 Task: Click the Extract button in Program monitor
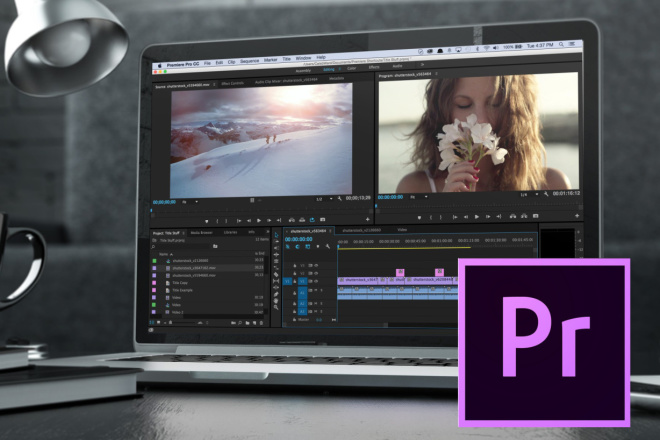pos(524,216)
